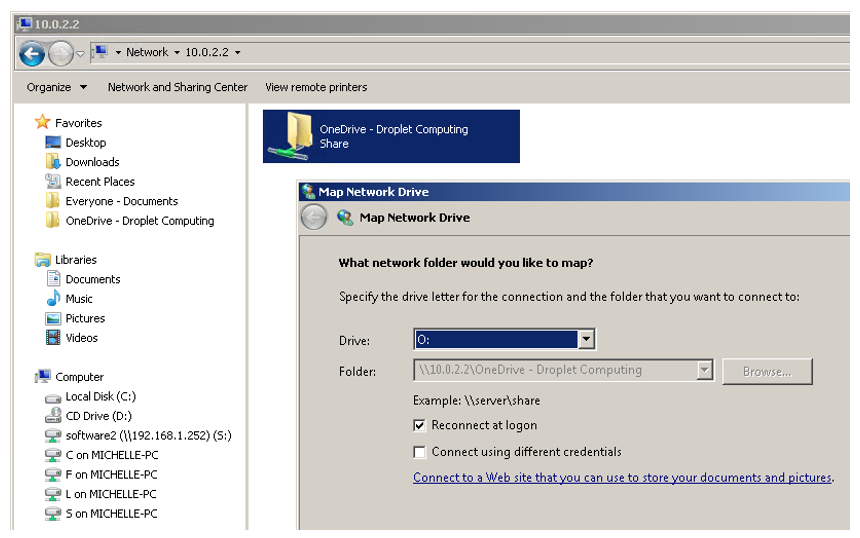Open the Organize menu
The width and height of the screenshot is (860, 538).
[56, 87]
